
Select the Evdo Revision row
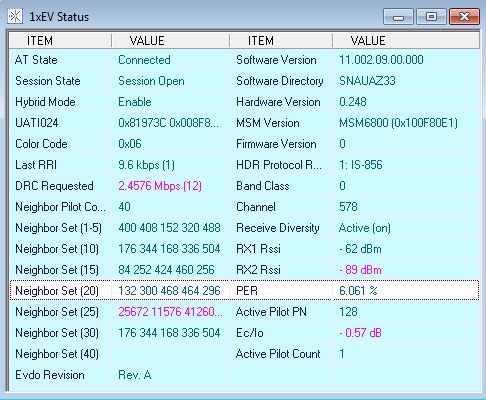(x=244, y=375)
